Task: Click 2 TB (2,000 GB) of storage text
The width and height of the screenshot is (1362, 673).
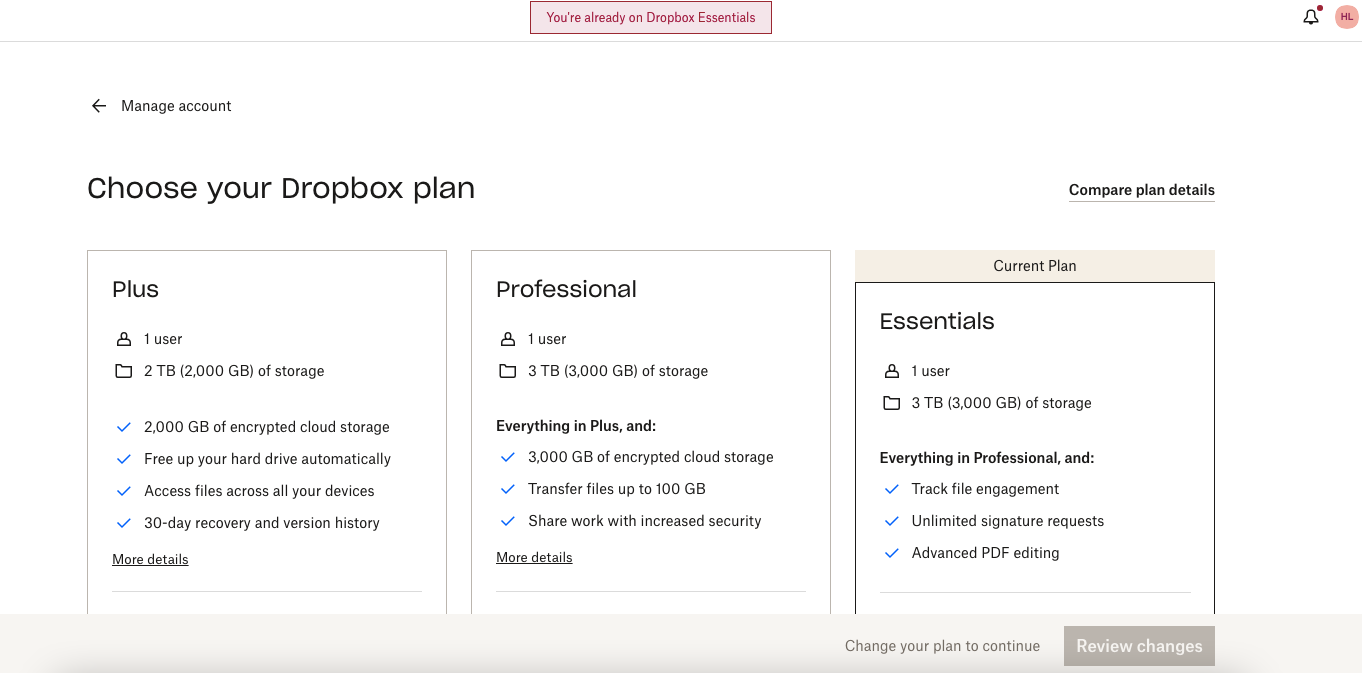Action: pos(234,371)
